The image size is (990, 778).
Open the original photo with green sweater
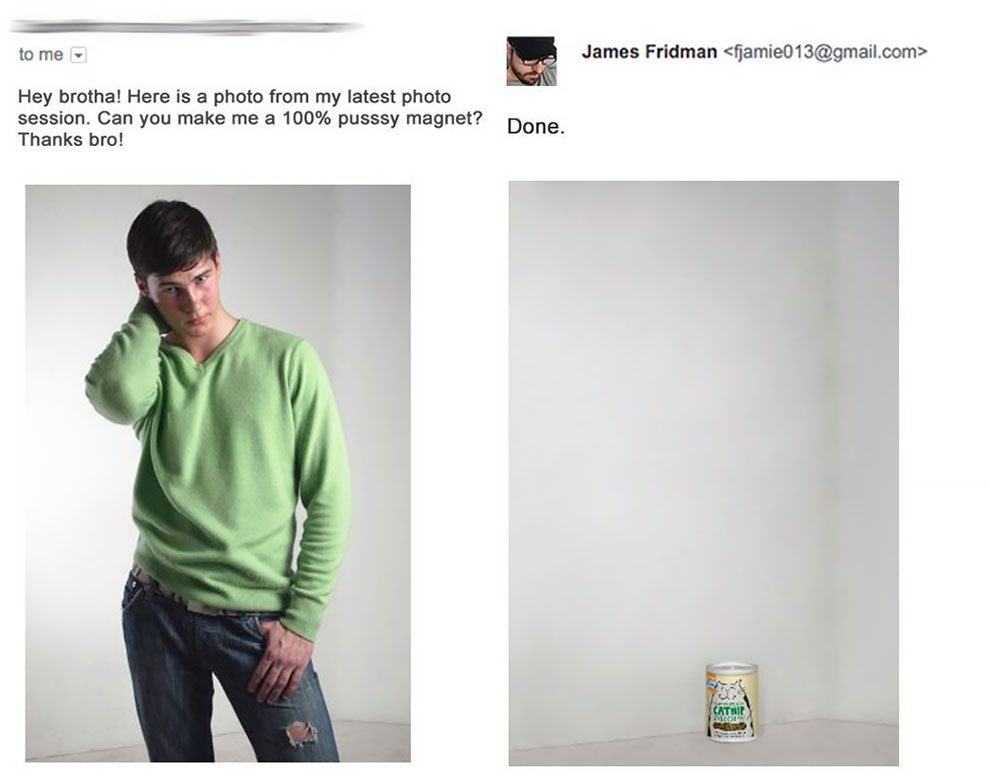pos(218,473)
